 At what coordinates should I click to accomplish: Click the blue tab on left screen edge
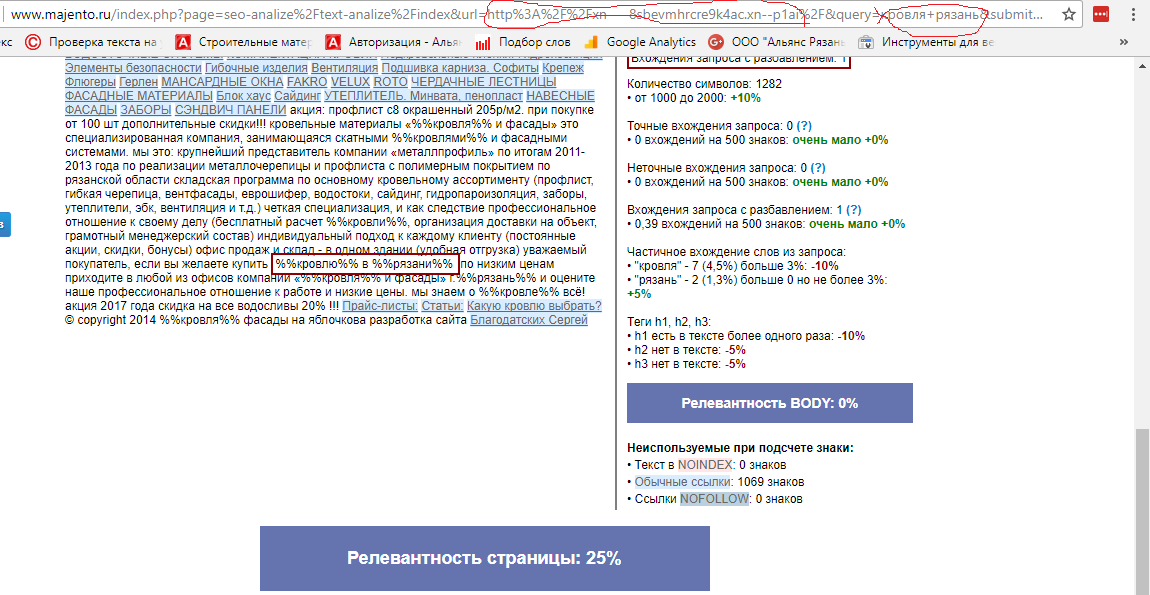[x=4, y=225]
